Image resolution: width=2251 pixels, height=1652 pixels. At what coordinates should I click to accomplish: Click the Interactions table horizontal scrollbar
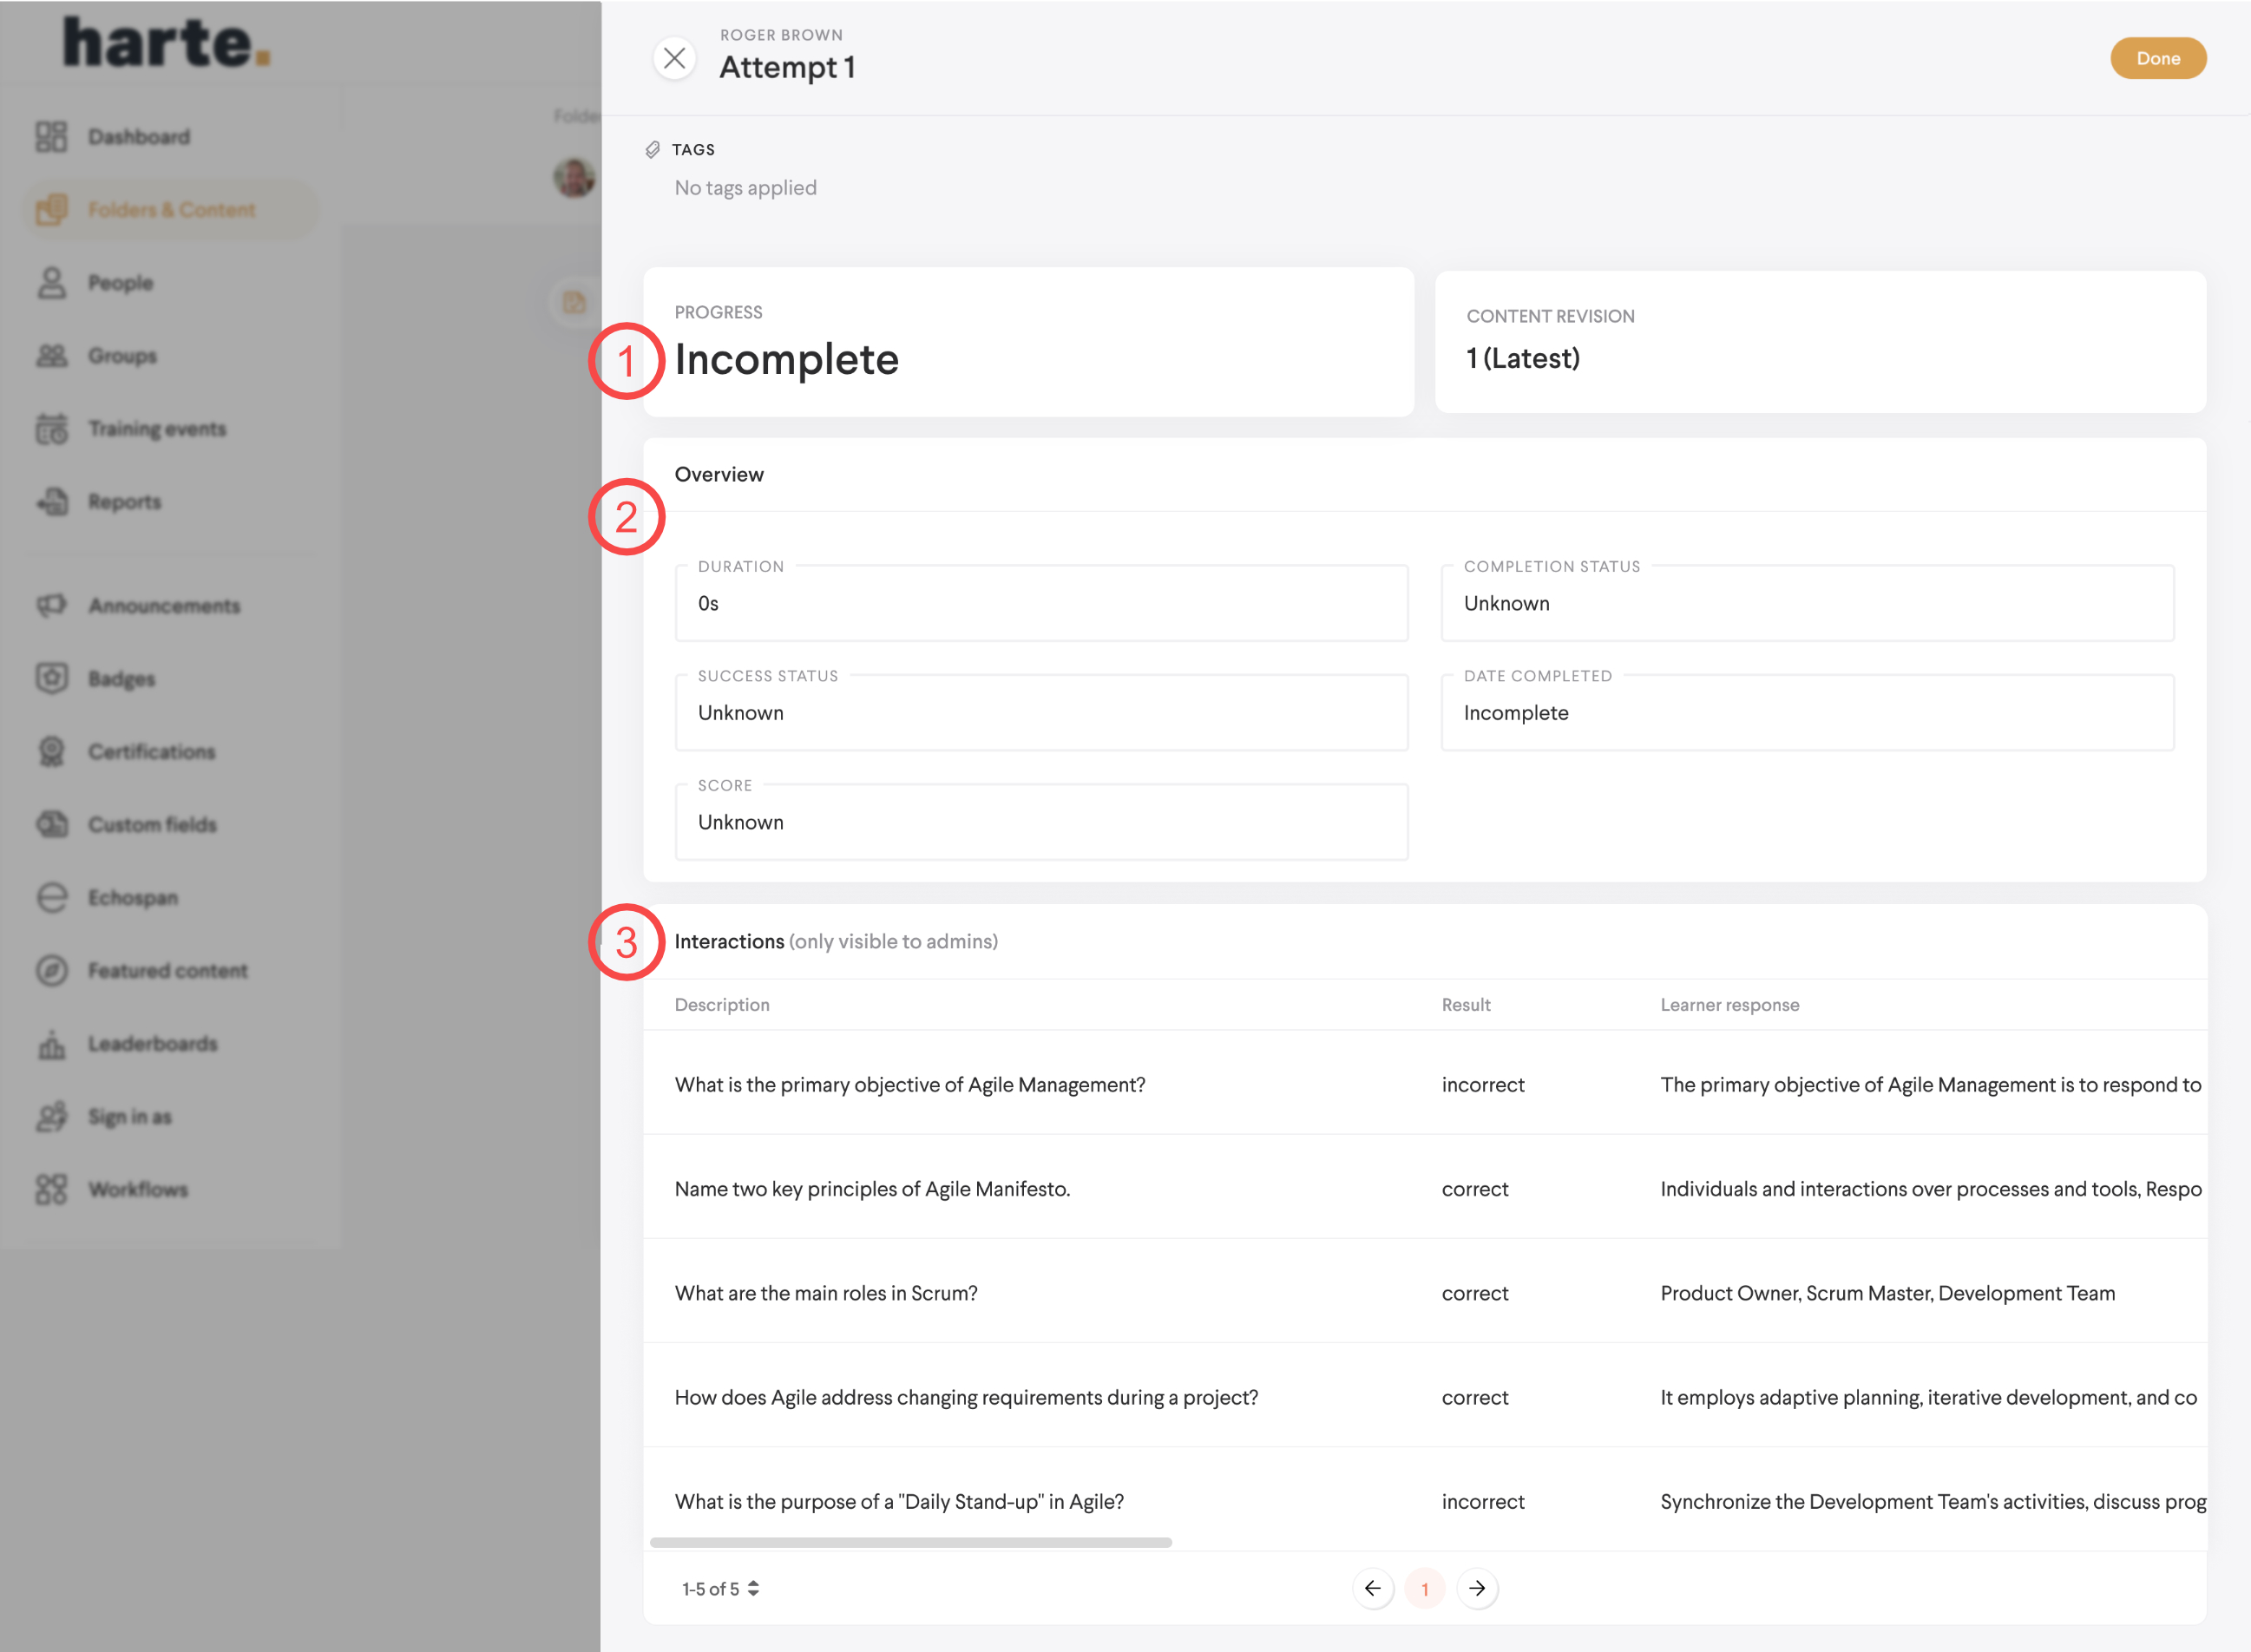(x=910, y=1542)
